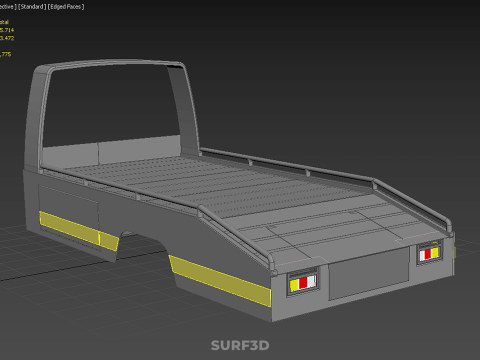480x360 pixels.
Task: Open the cut-off Perspective viewport label menu
Action: pyautogui.click(x=8, y=7)
